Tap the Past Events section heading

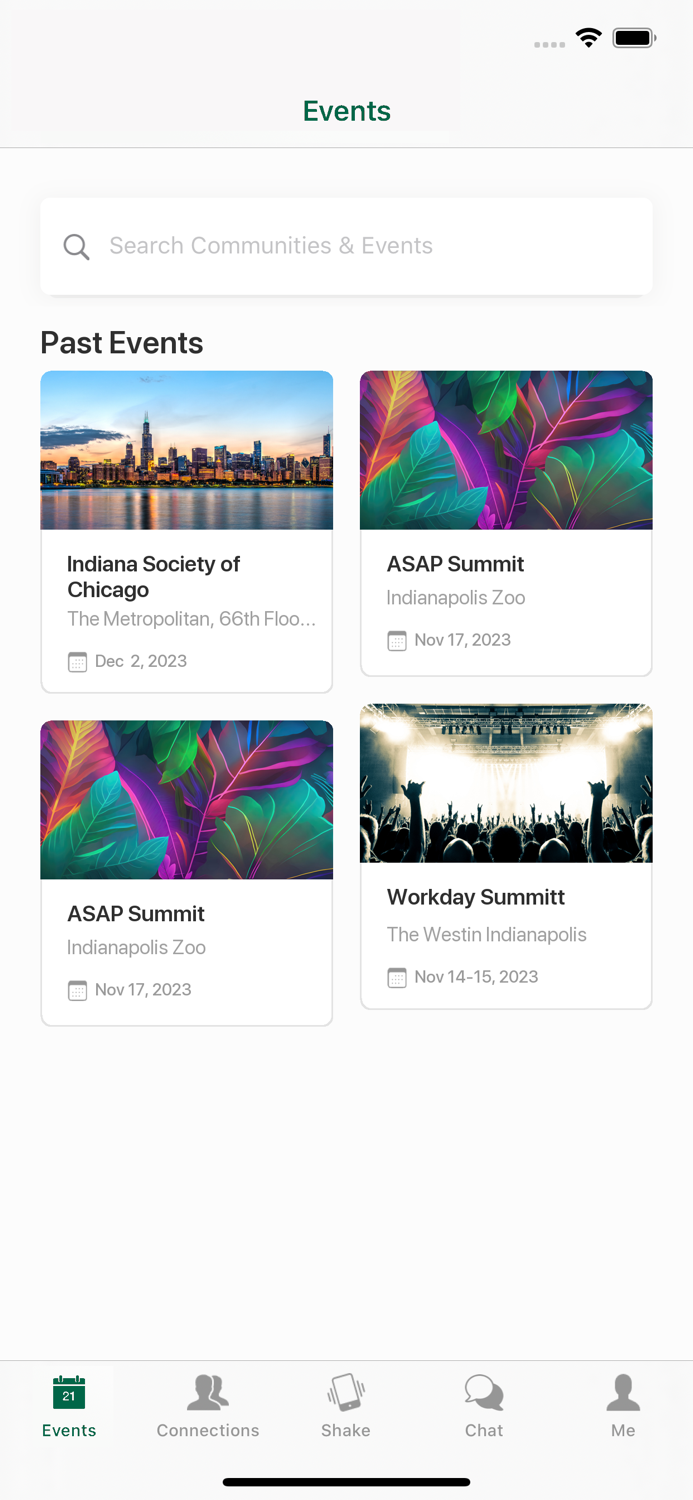pos(122,343)
